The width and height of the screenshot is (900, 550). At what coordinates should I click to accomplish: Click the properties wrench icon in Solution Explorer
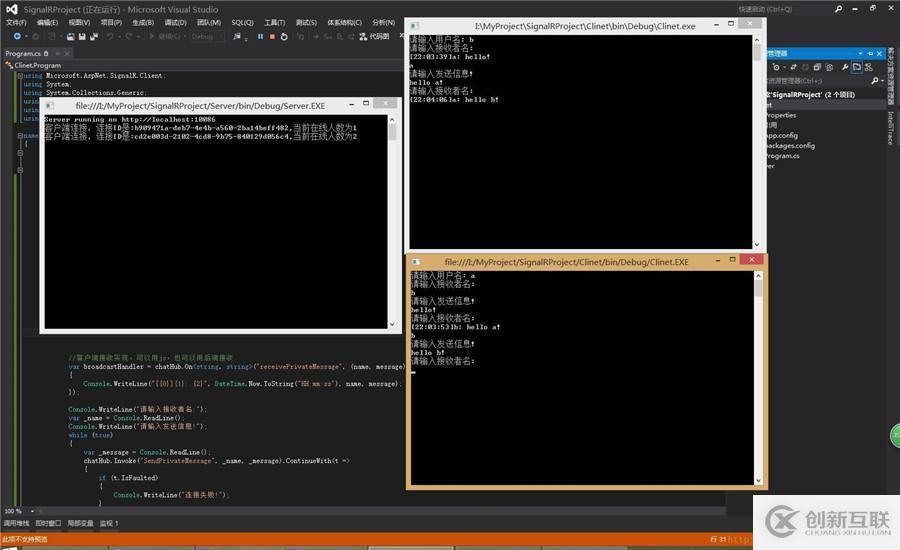[845, 67]
